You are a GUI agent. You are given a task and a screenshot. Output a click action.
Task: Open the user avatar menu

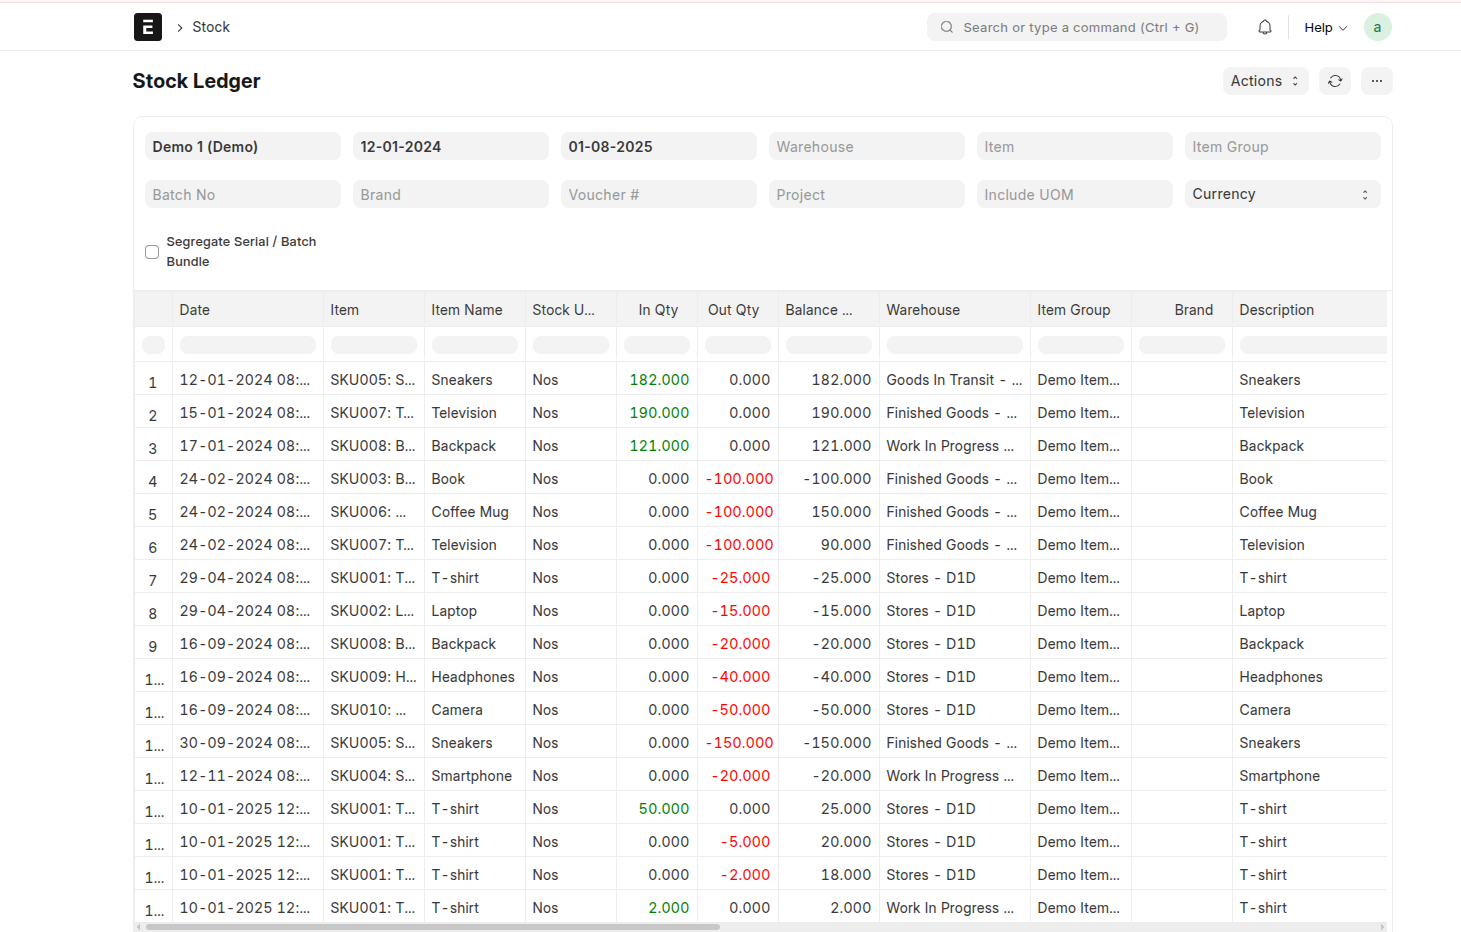click(1378, 27)
